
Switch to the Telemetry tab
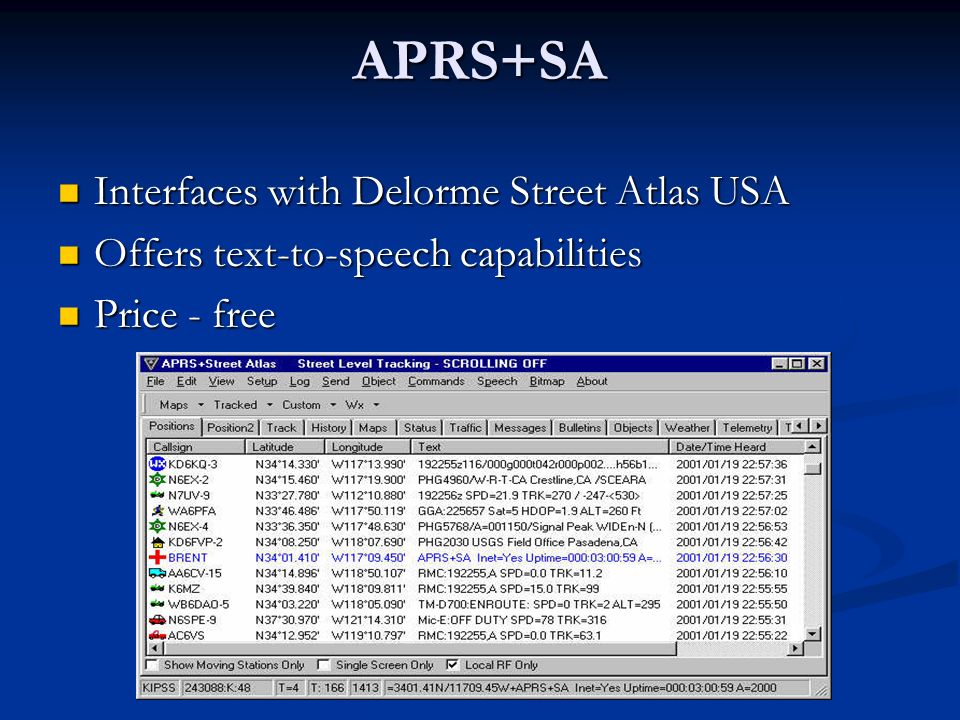point(747,428)
